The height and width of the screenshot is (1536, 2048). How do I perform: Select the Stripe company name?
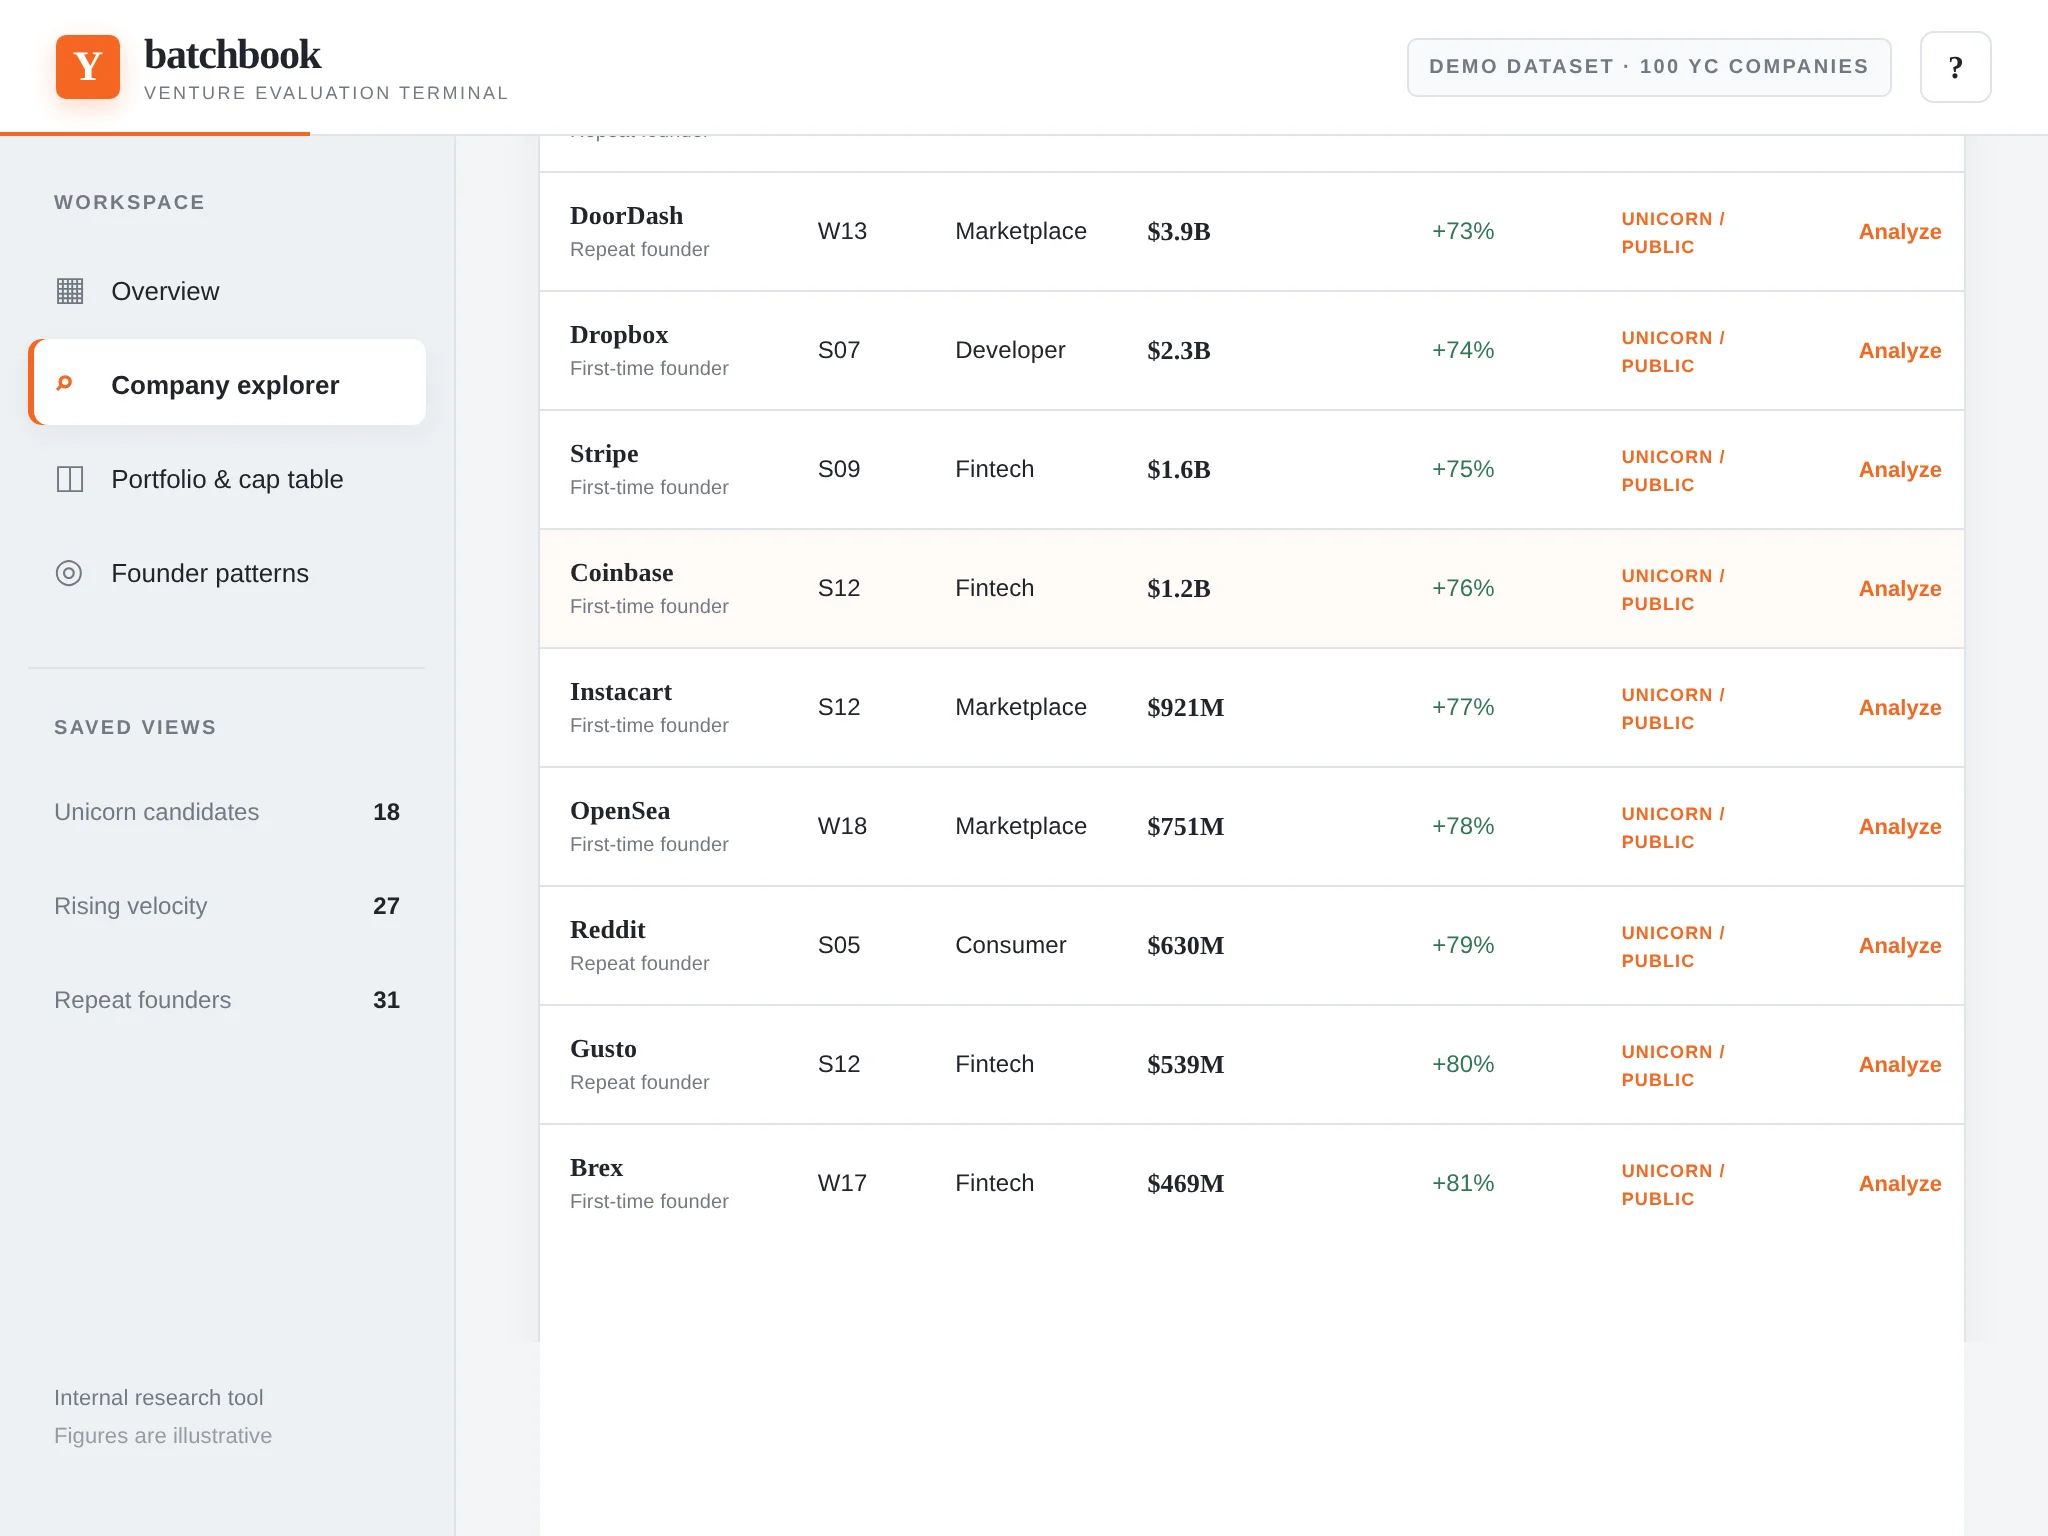pyautogui.click(x=604, y=454)
